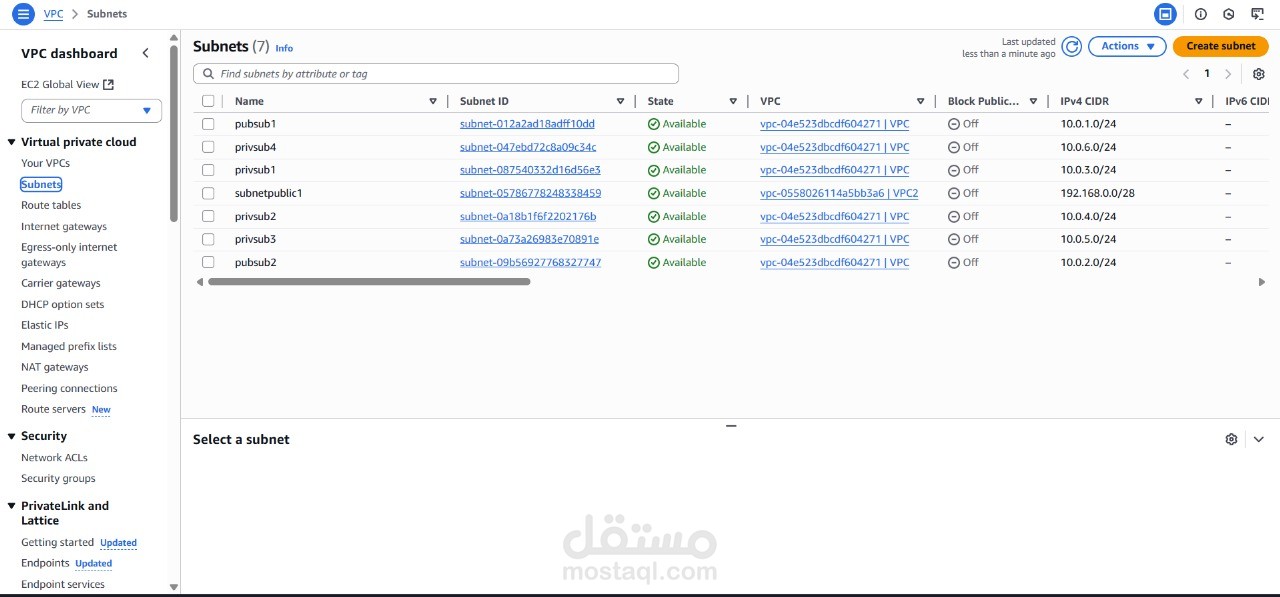This screenshot has height=597, width=1280.
Task: Sort by Name column arrow
Action: [x=433, y=101]
